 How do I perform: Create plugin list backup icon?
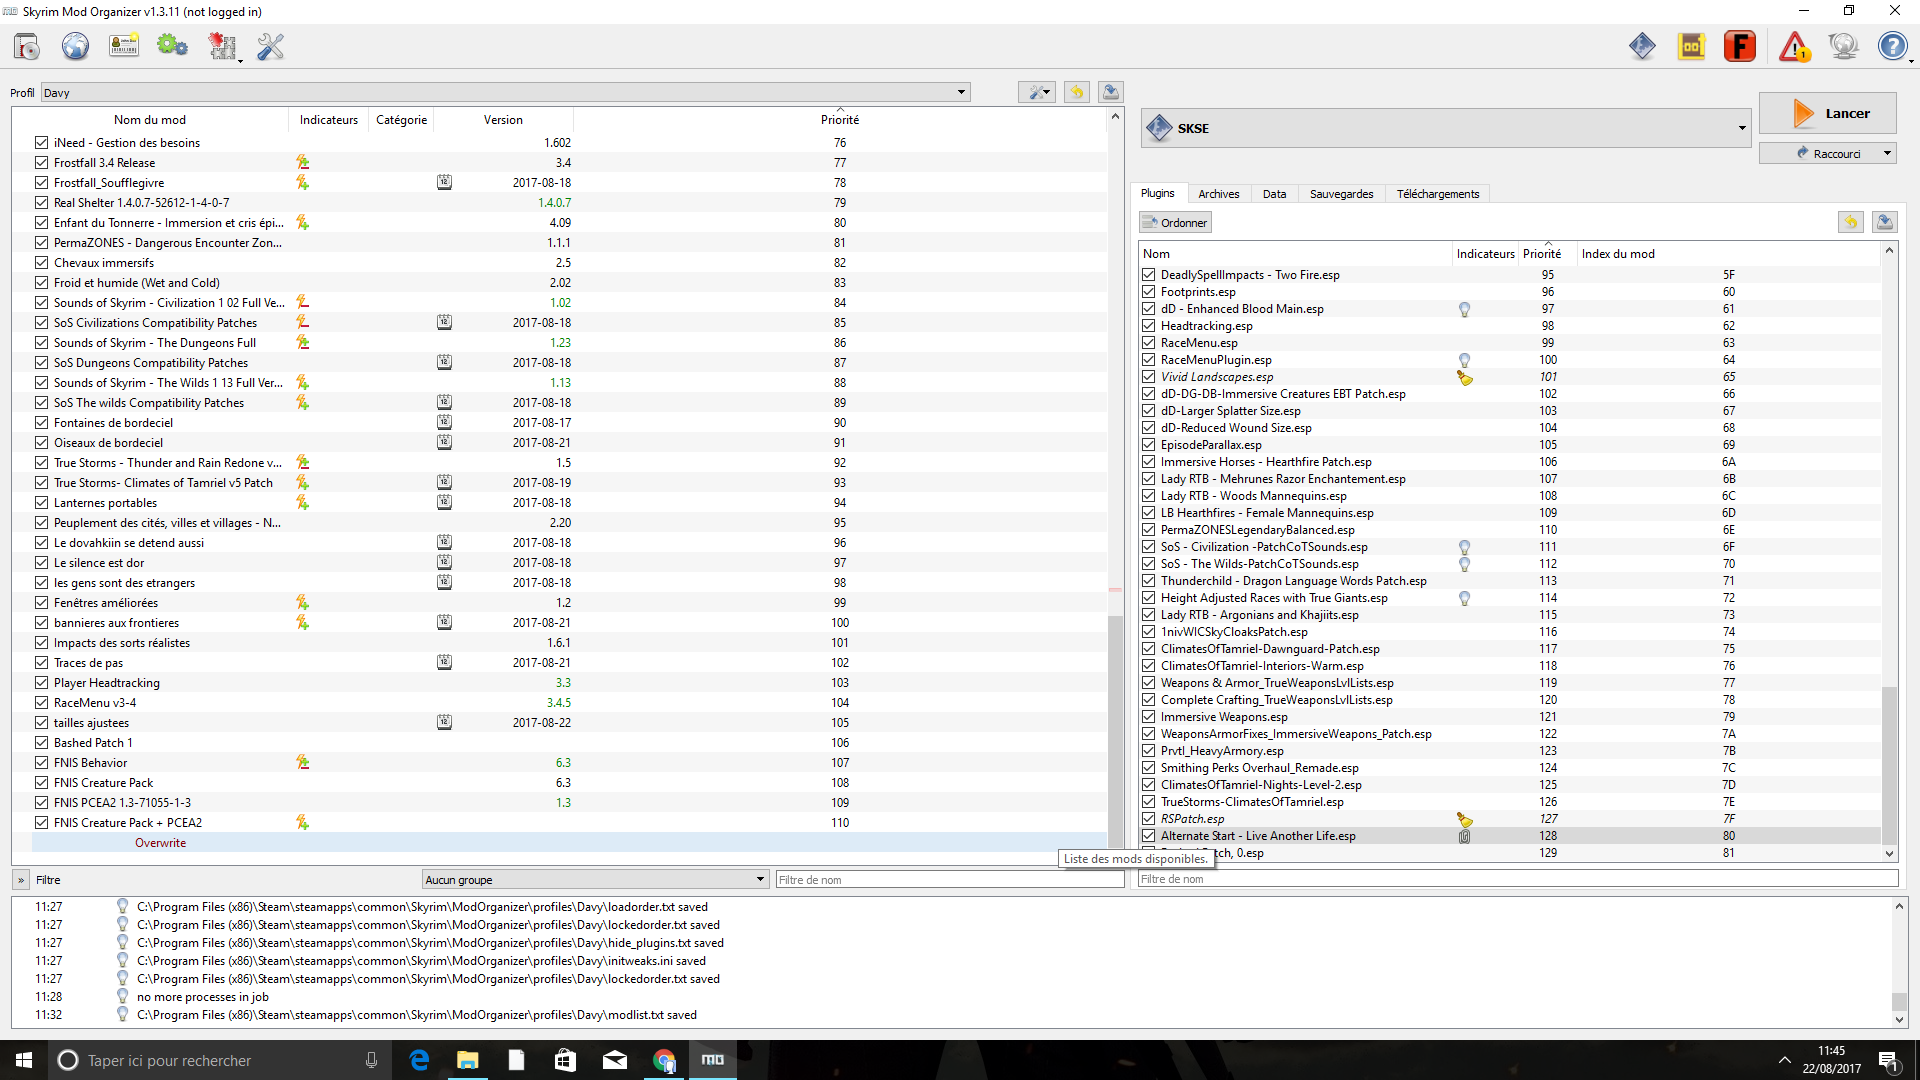click(x=1885, y=222)
